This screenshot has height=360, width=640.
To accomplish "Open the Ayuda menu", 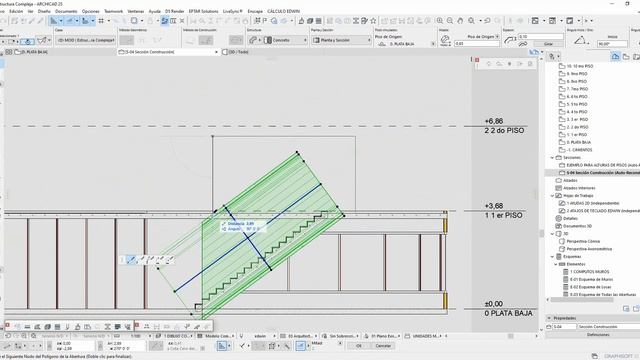I will (x=154, y=11).
